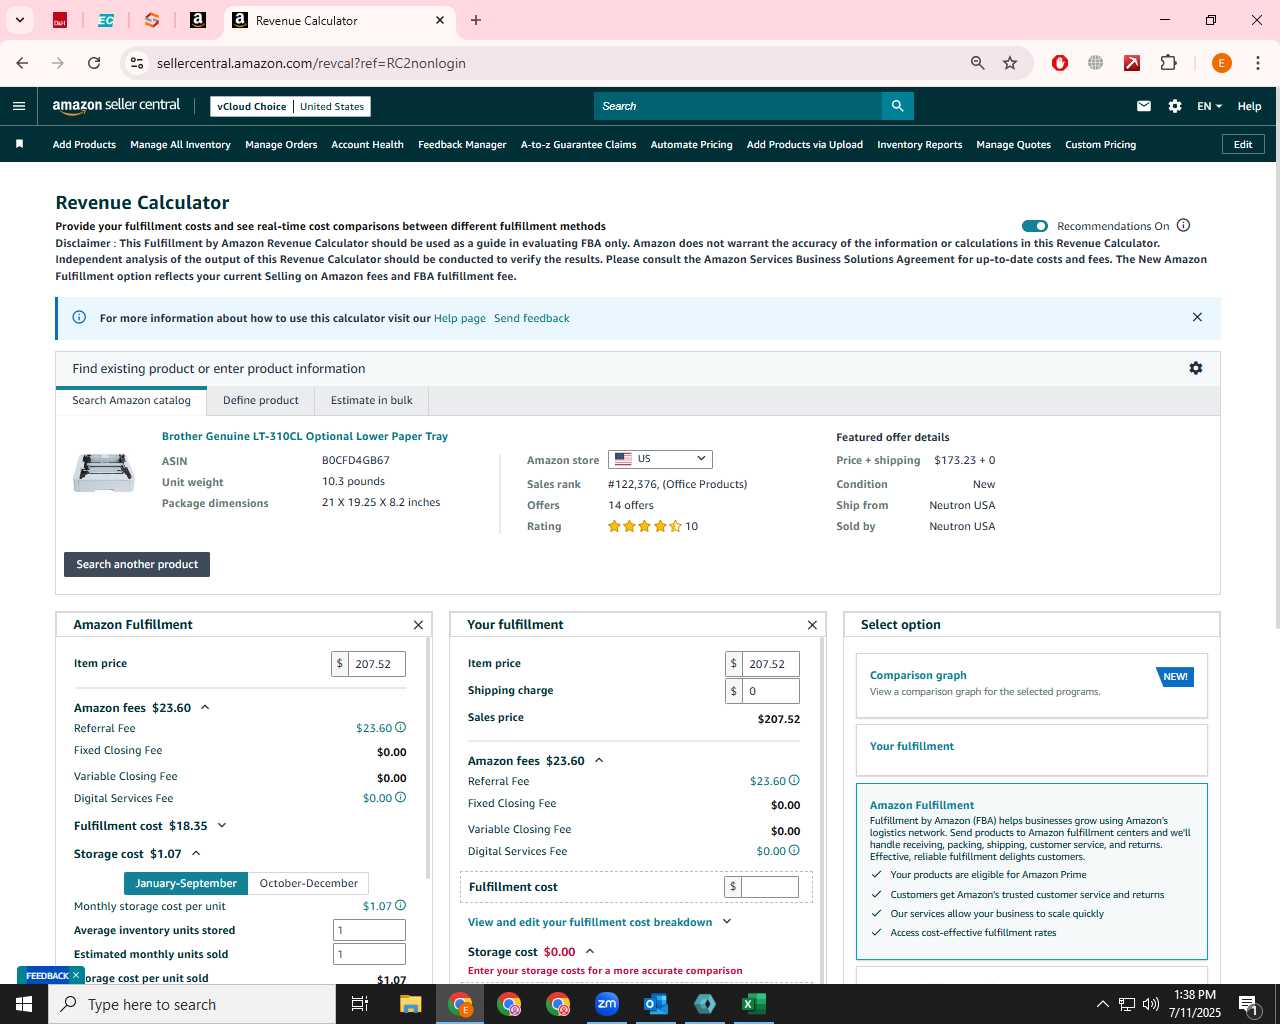
Task: Open Chrome three-dot menu
Action: pos(1257,63)
